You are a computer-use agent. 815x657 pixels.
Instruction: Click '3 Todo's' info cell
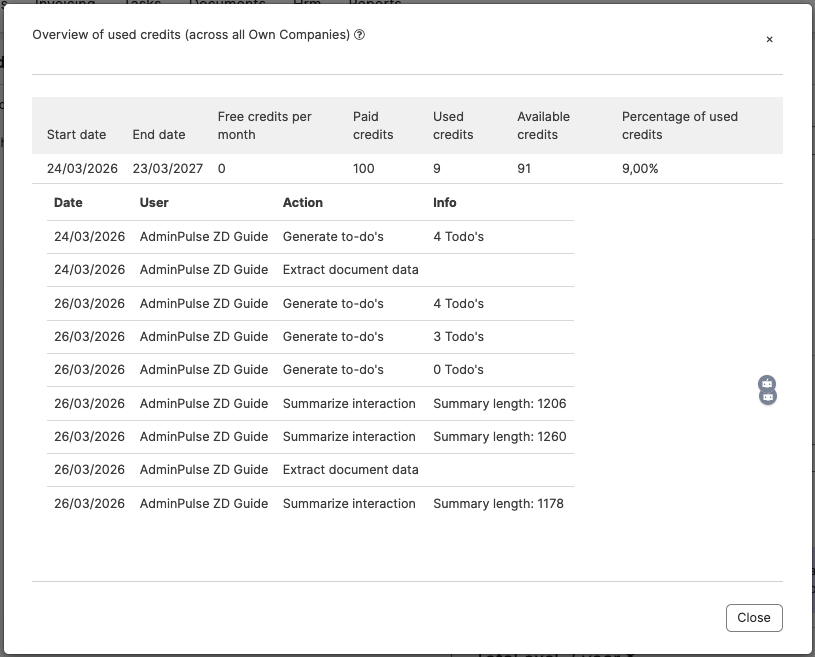[x=458, y=337]
